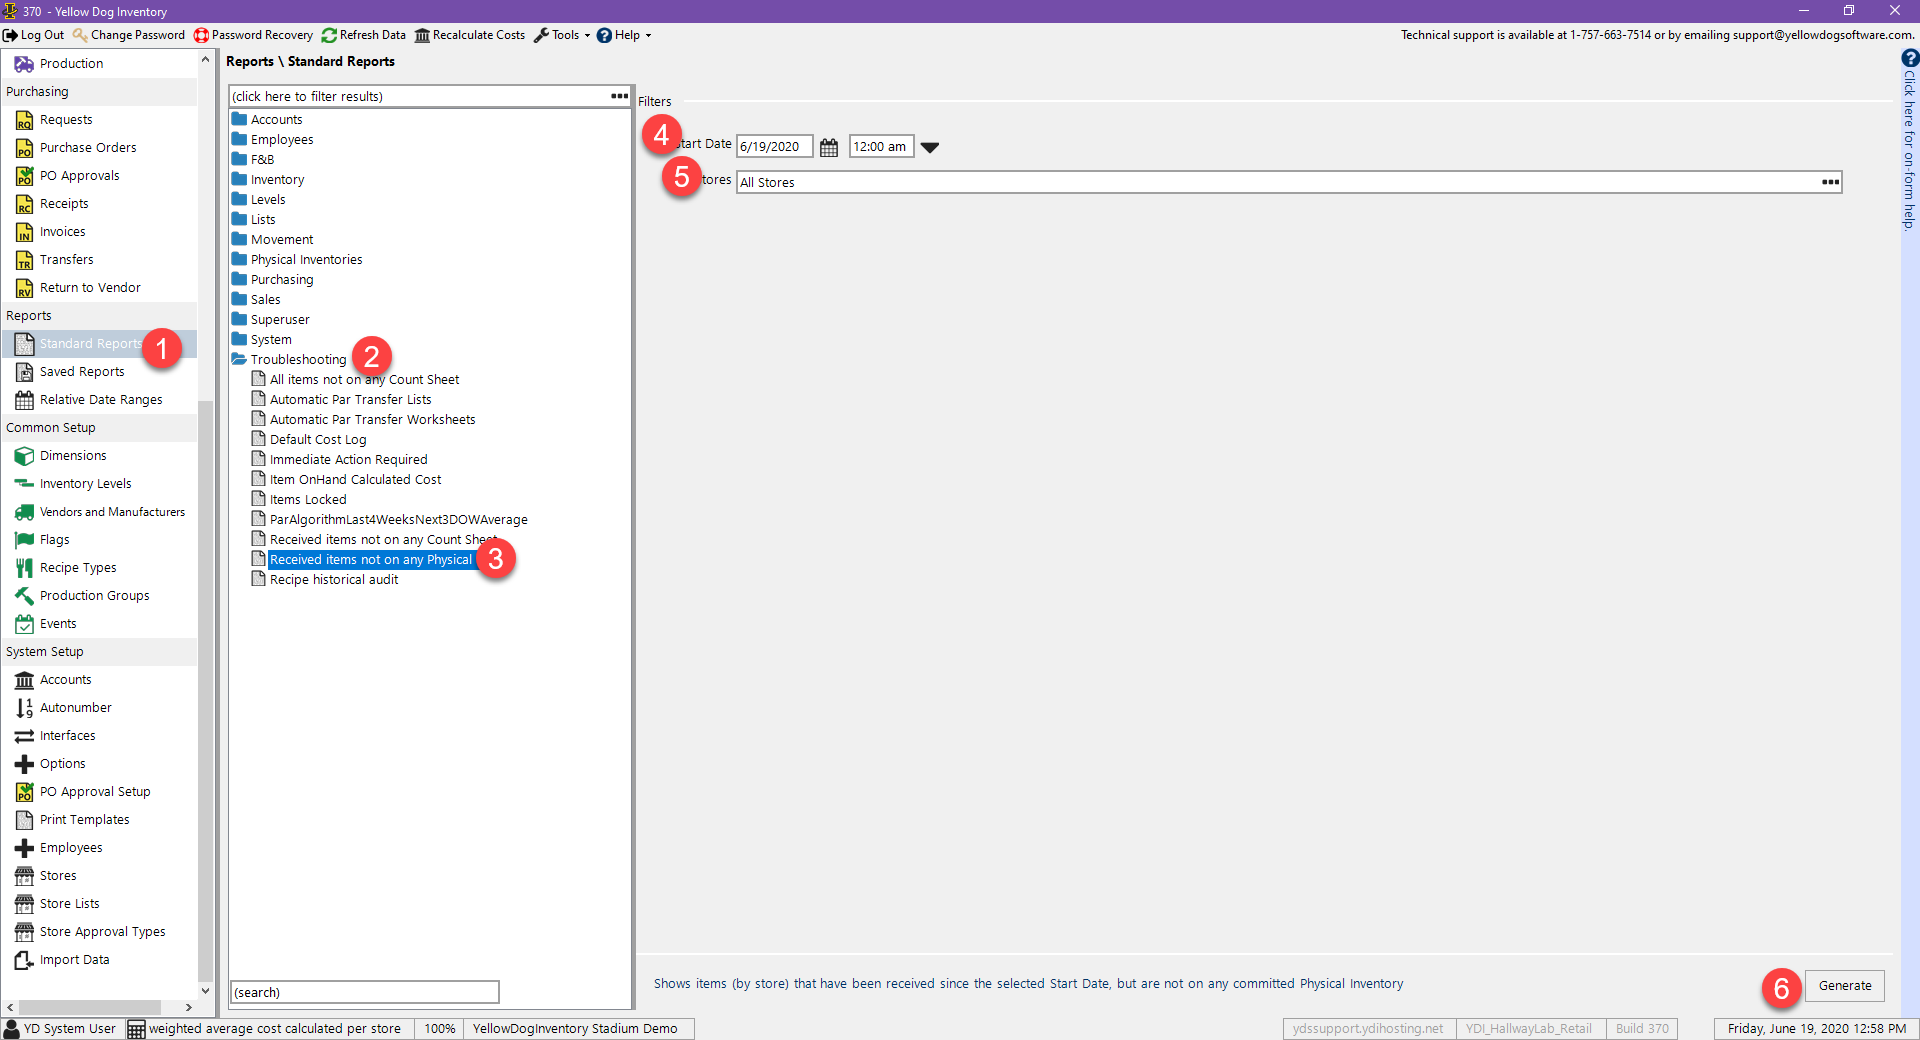Open Purchase Orders icon
This screenshot has height=1040, width=1920.
tap(24, 148)
